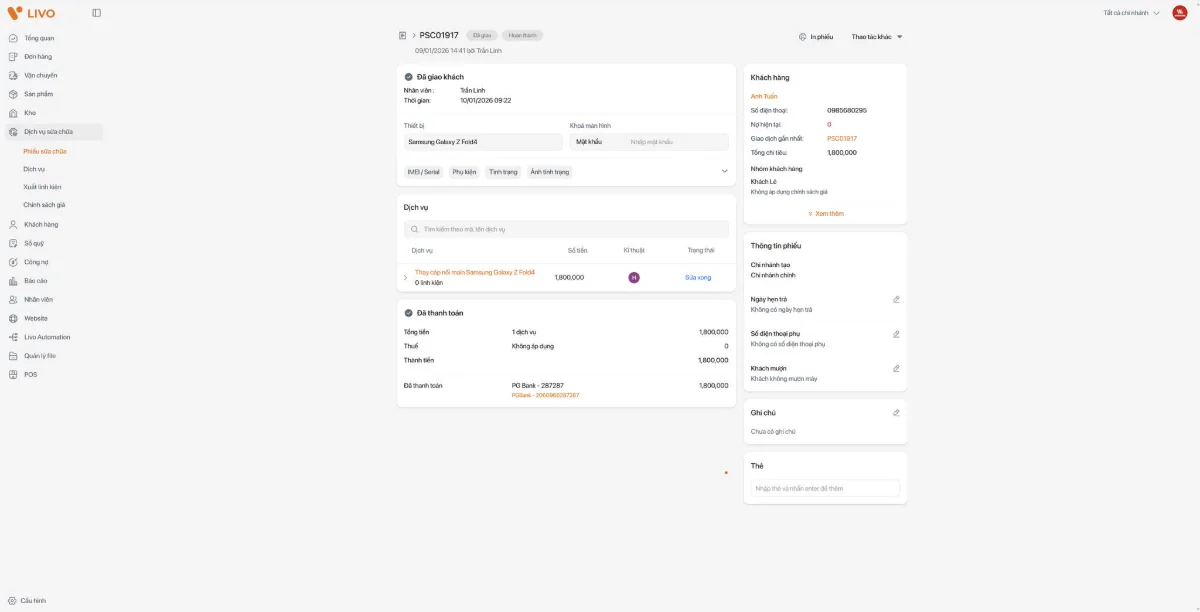Select the IMEI / Serial tab
This screenshot has width=1200, height=612.
click(x=423, y=172)
